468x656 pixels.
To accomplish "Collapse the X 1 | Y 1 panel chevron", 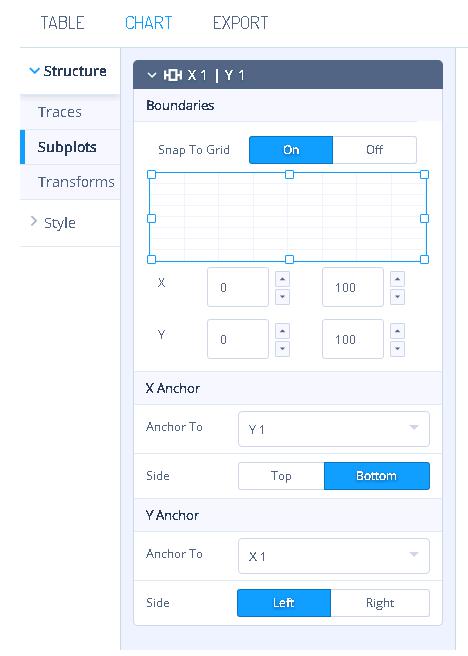I will [x=152, y=75].
